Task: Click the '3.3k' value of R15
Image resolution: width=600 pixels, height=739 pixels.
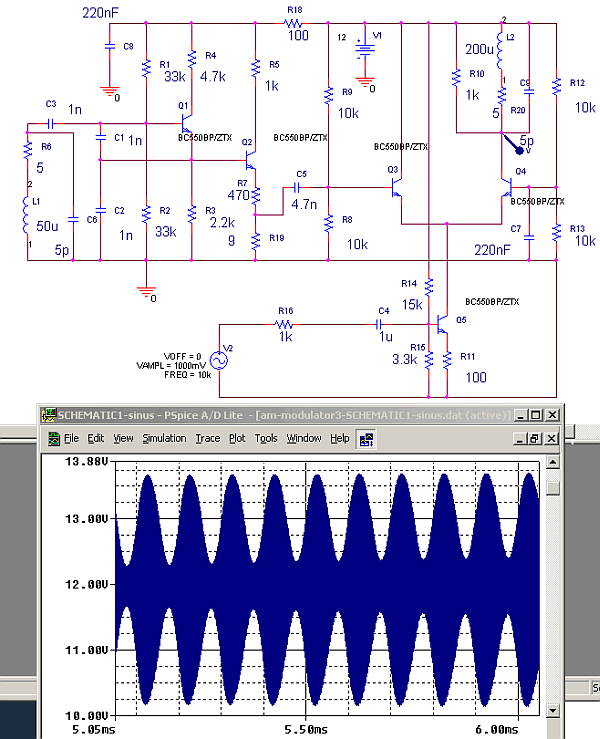Action: [x=404, y=359]
